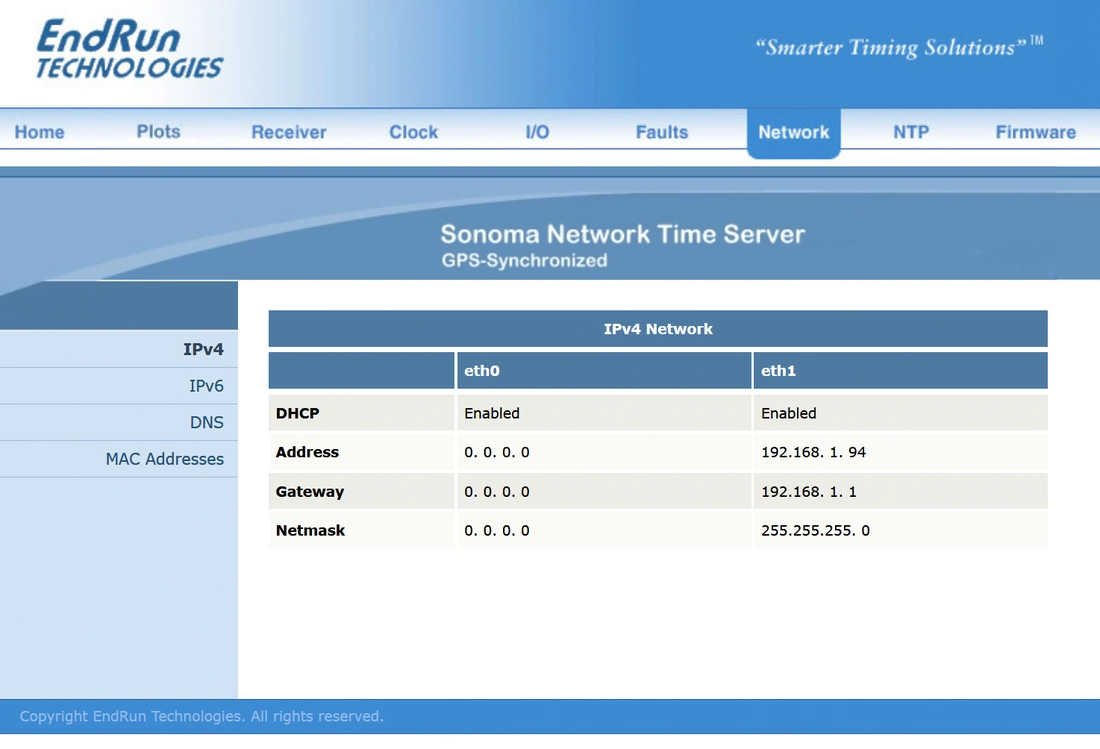
Task: Click the IPv4 Network table heading
Action: [658, 329]
